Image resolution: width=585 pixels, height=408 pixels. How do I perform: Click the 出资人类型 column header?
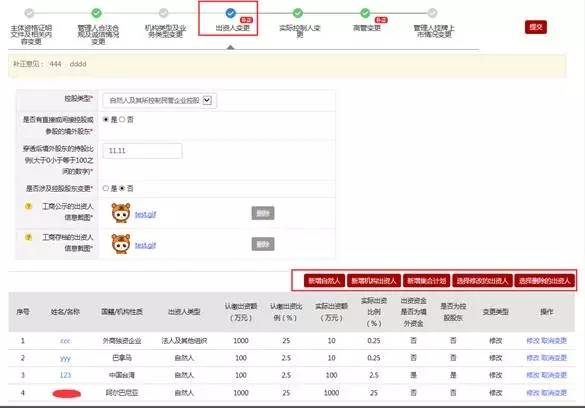click(x=184, y=312)
